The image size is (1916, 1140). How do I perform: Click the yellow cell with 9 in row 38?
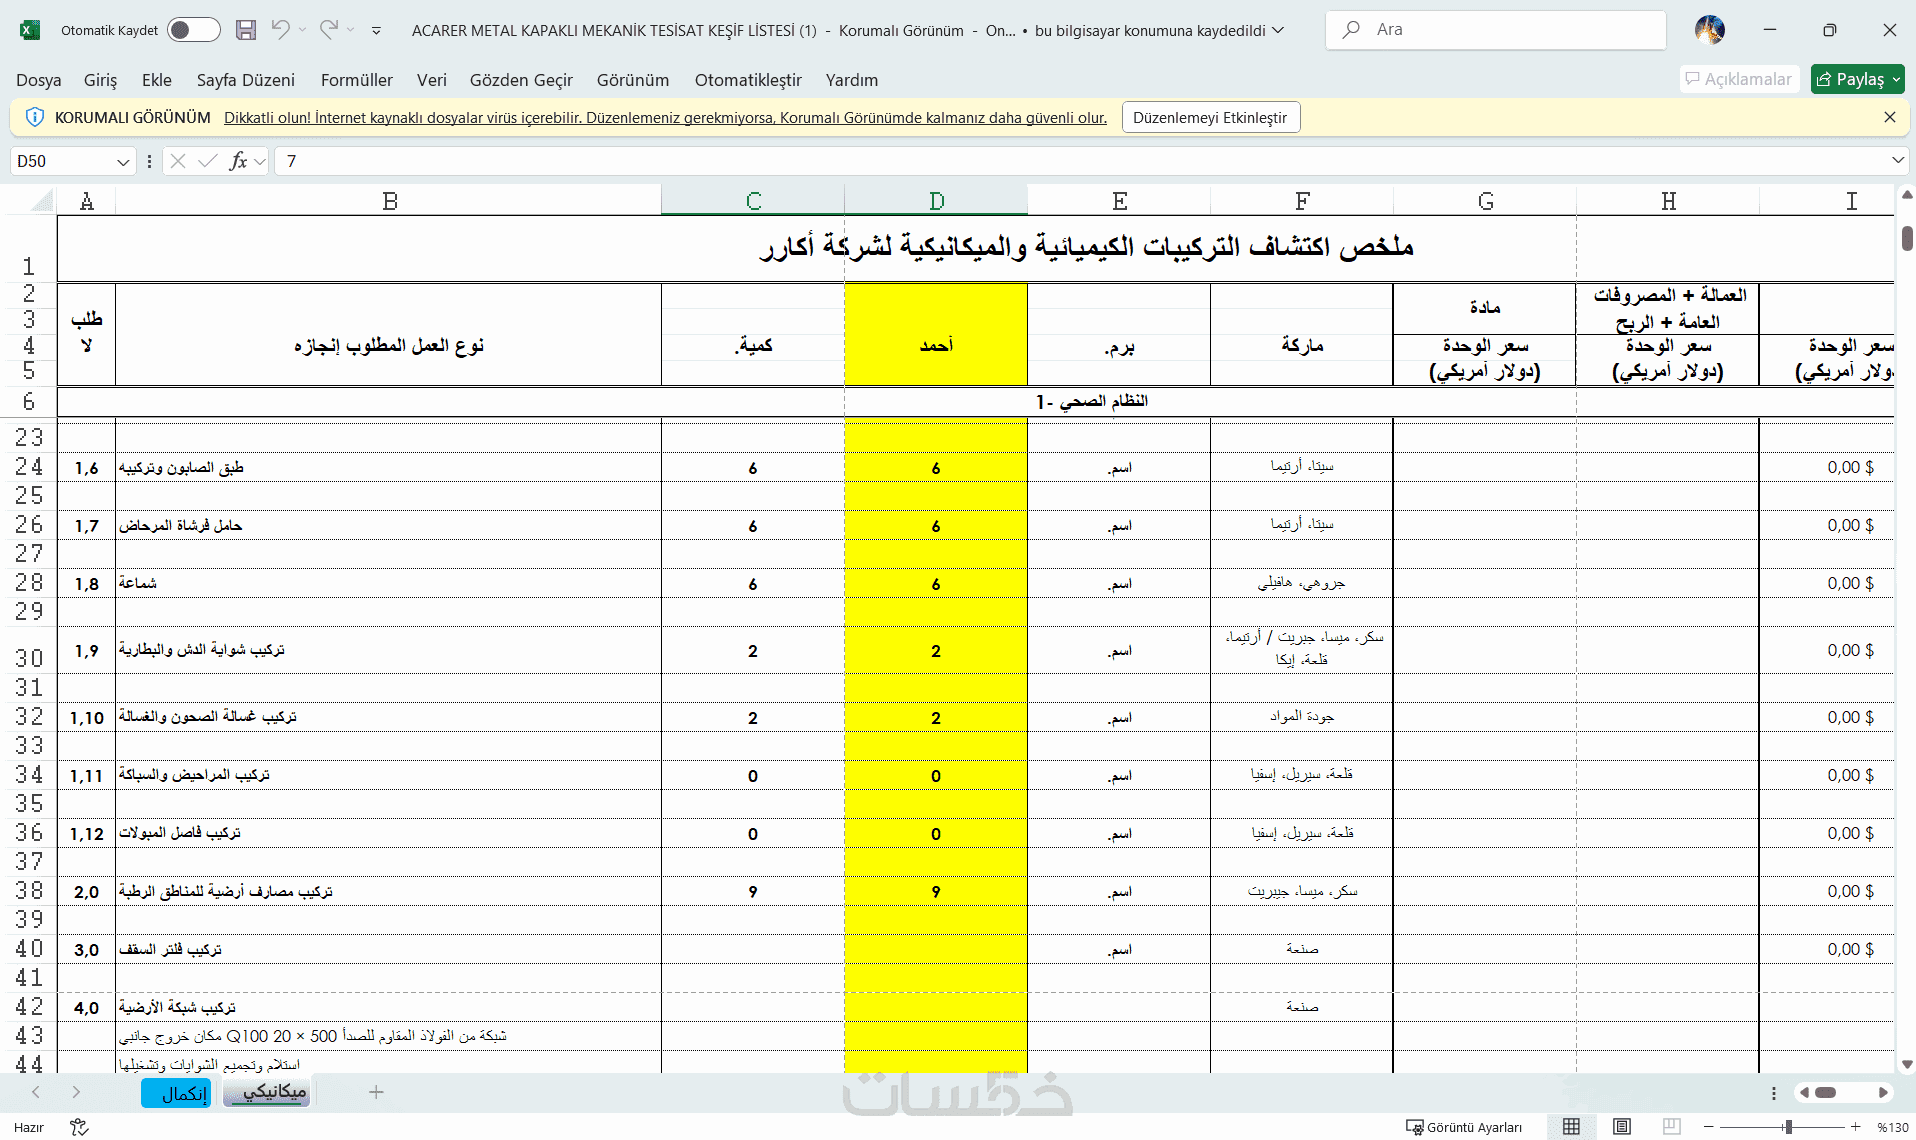(x=936, y=891)
